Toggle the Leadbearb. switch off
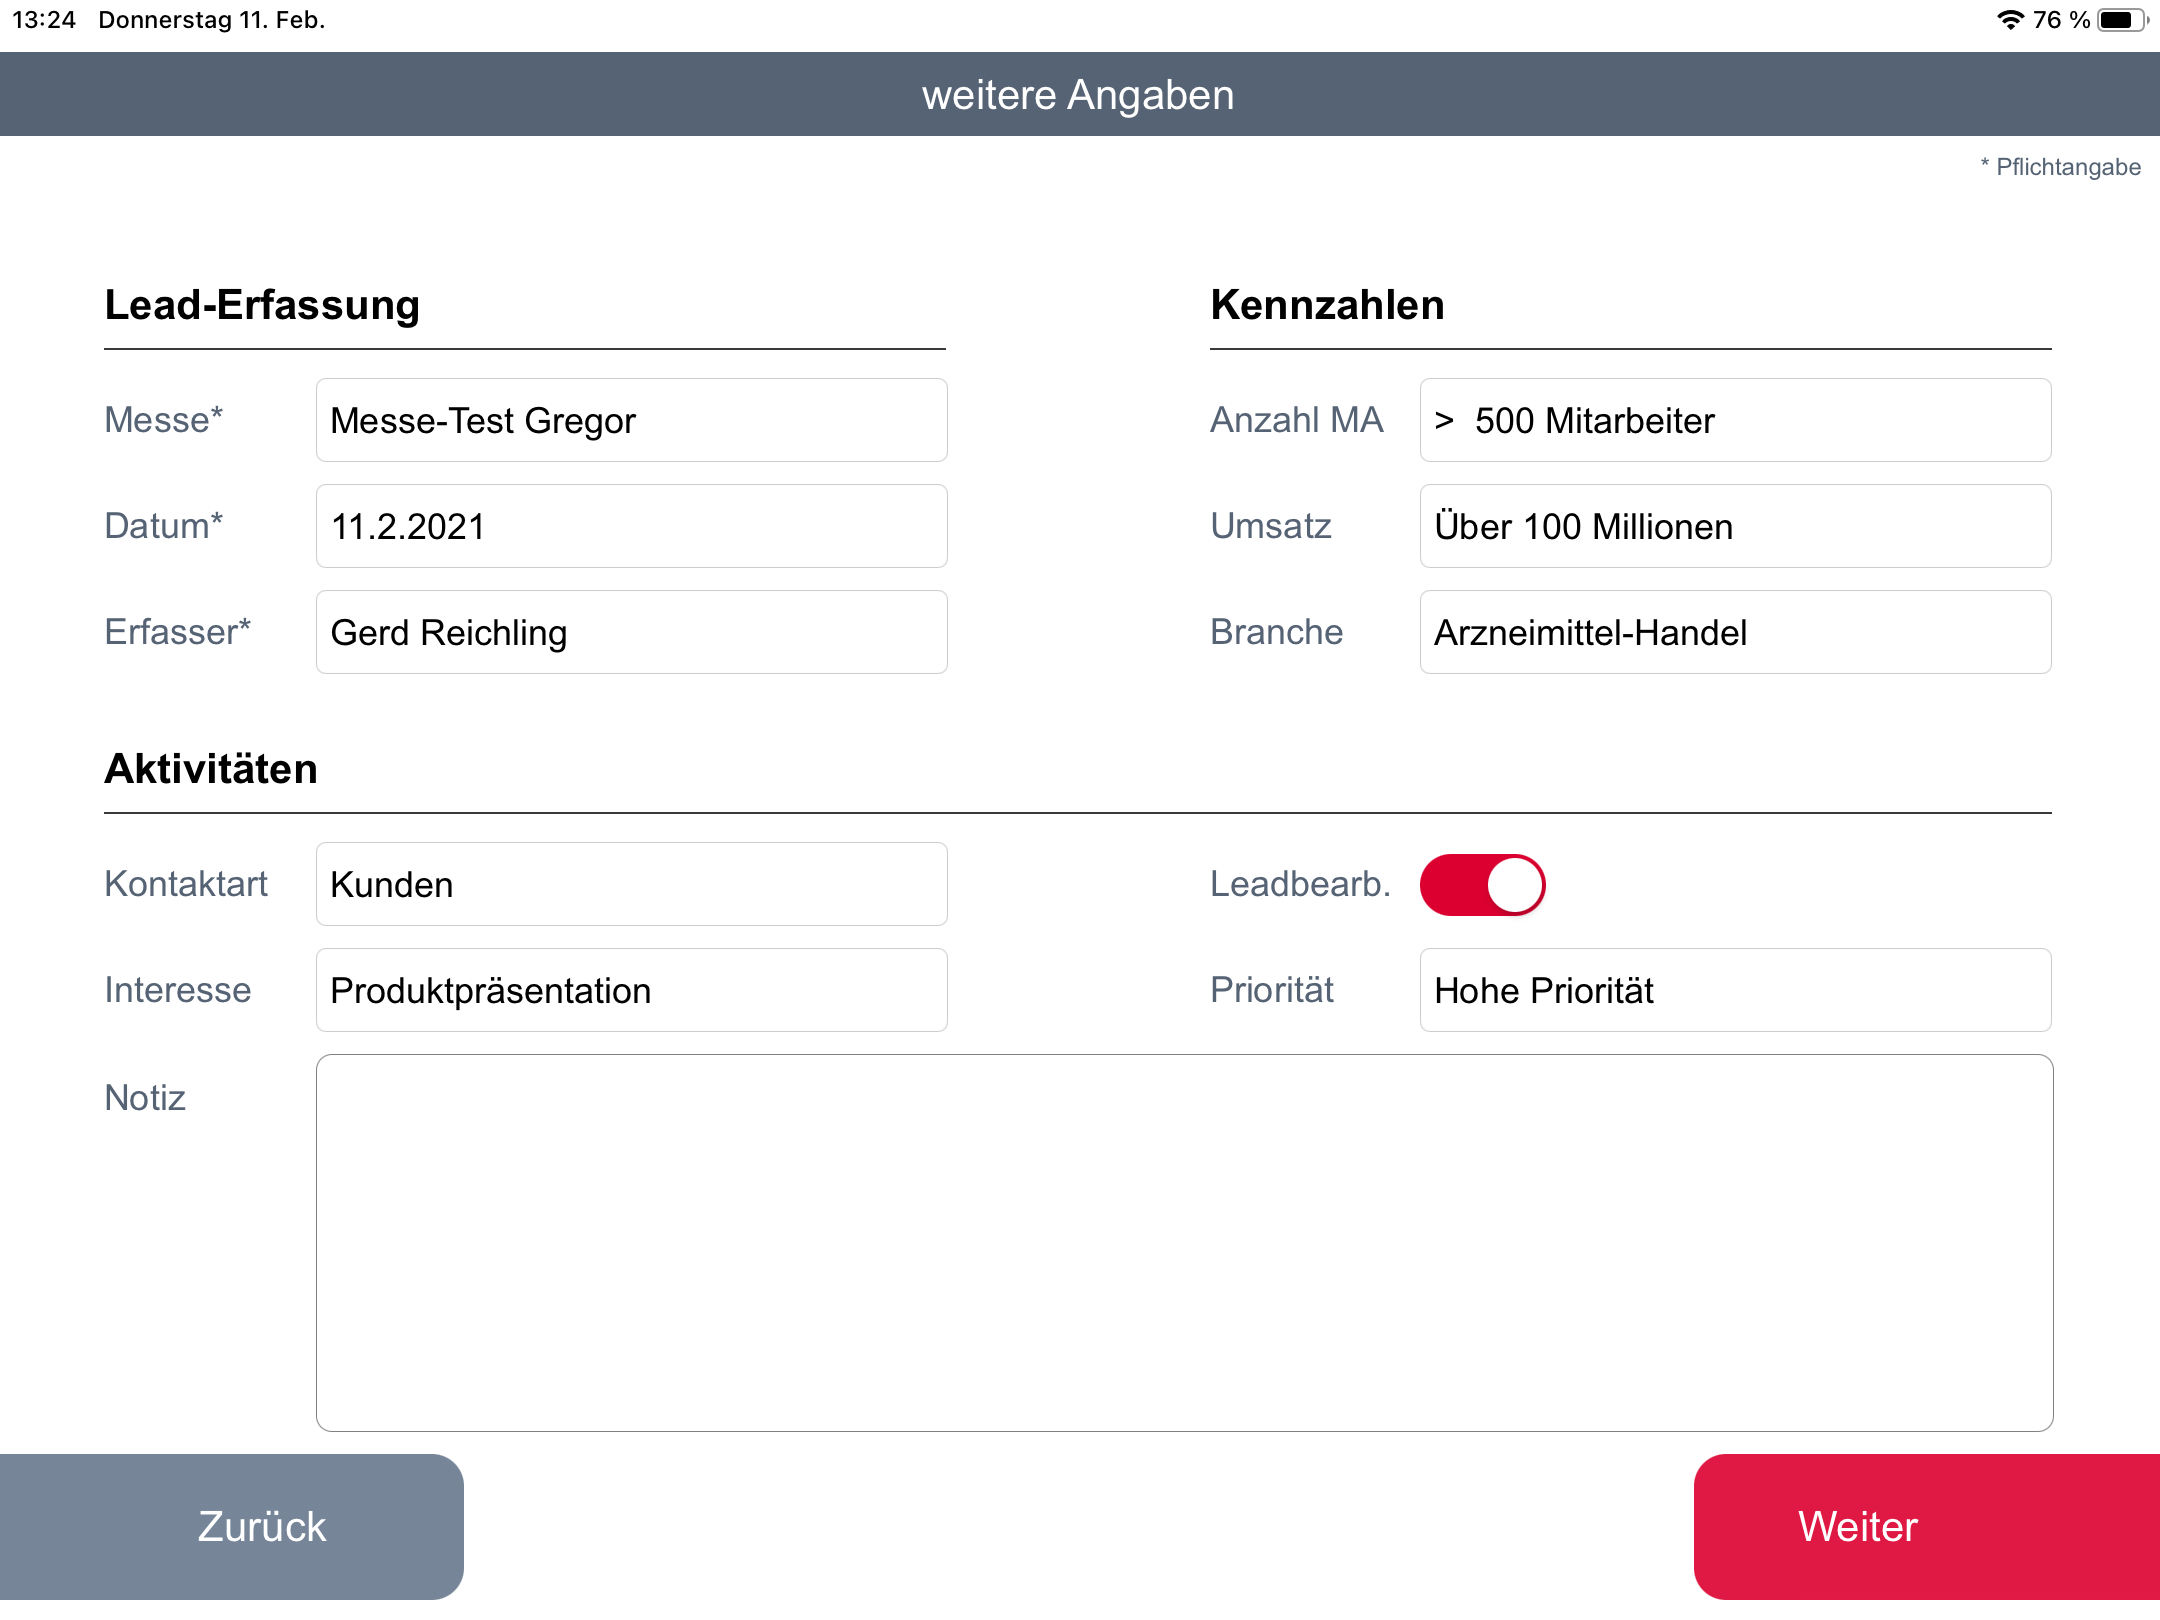This screenshot has width=2160, height=1620. [1482, 885]
